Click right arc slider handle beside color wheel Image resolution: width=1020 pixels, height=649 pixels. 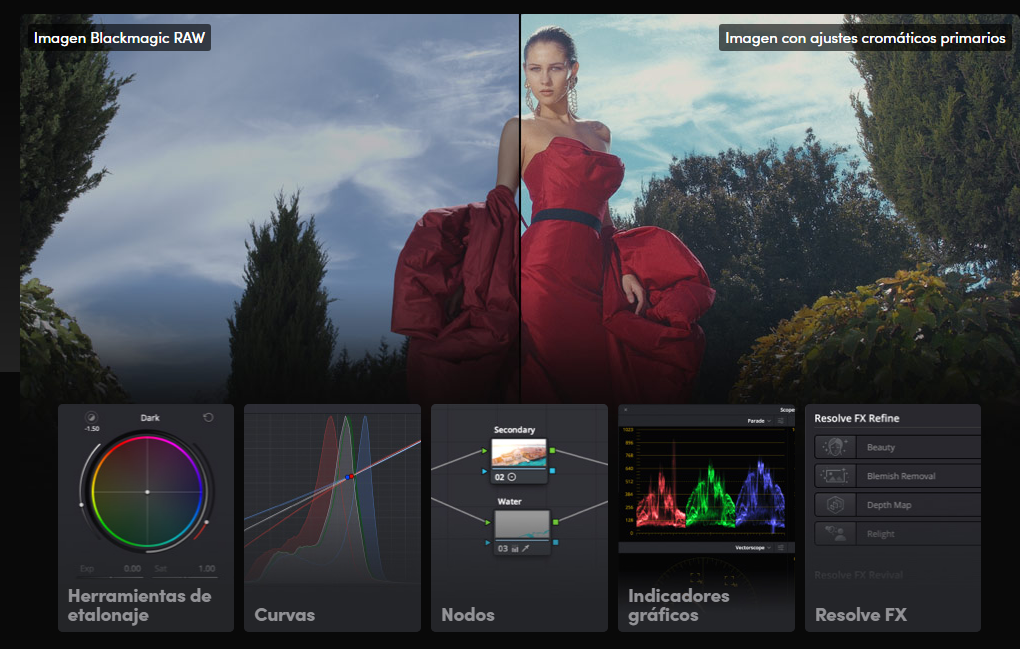[x=207, y=522]
